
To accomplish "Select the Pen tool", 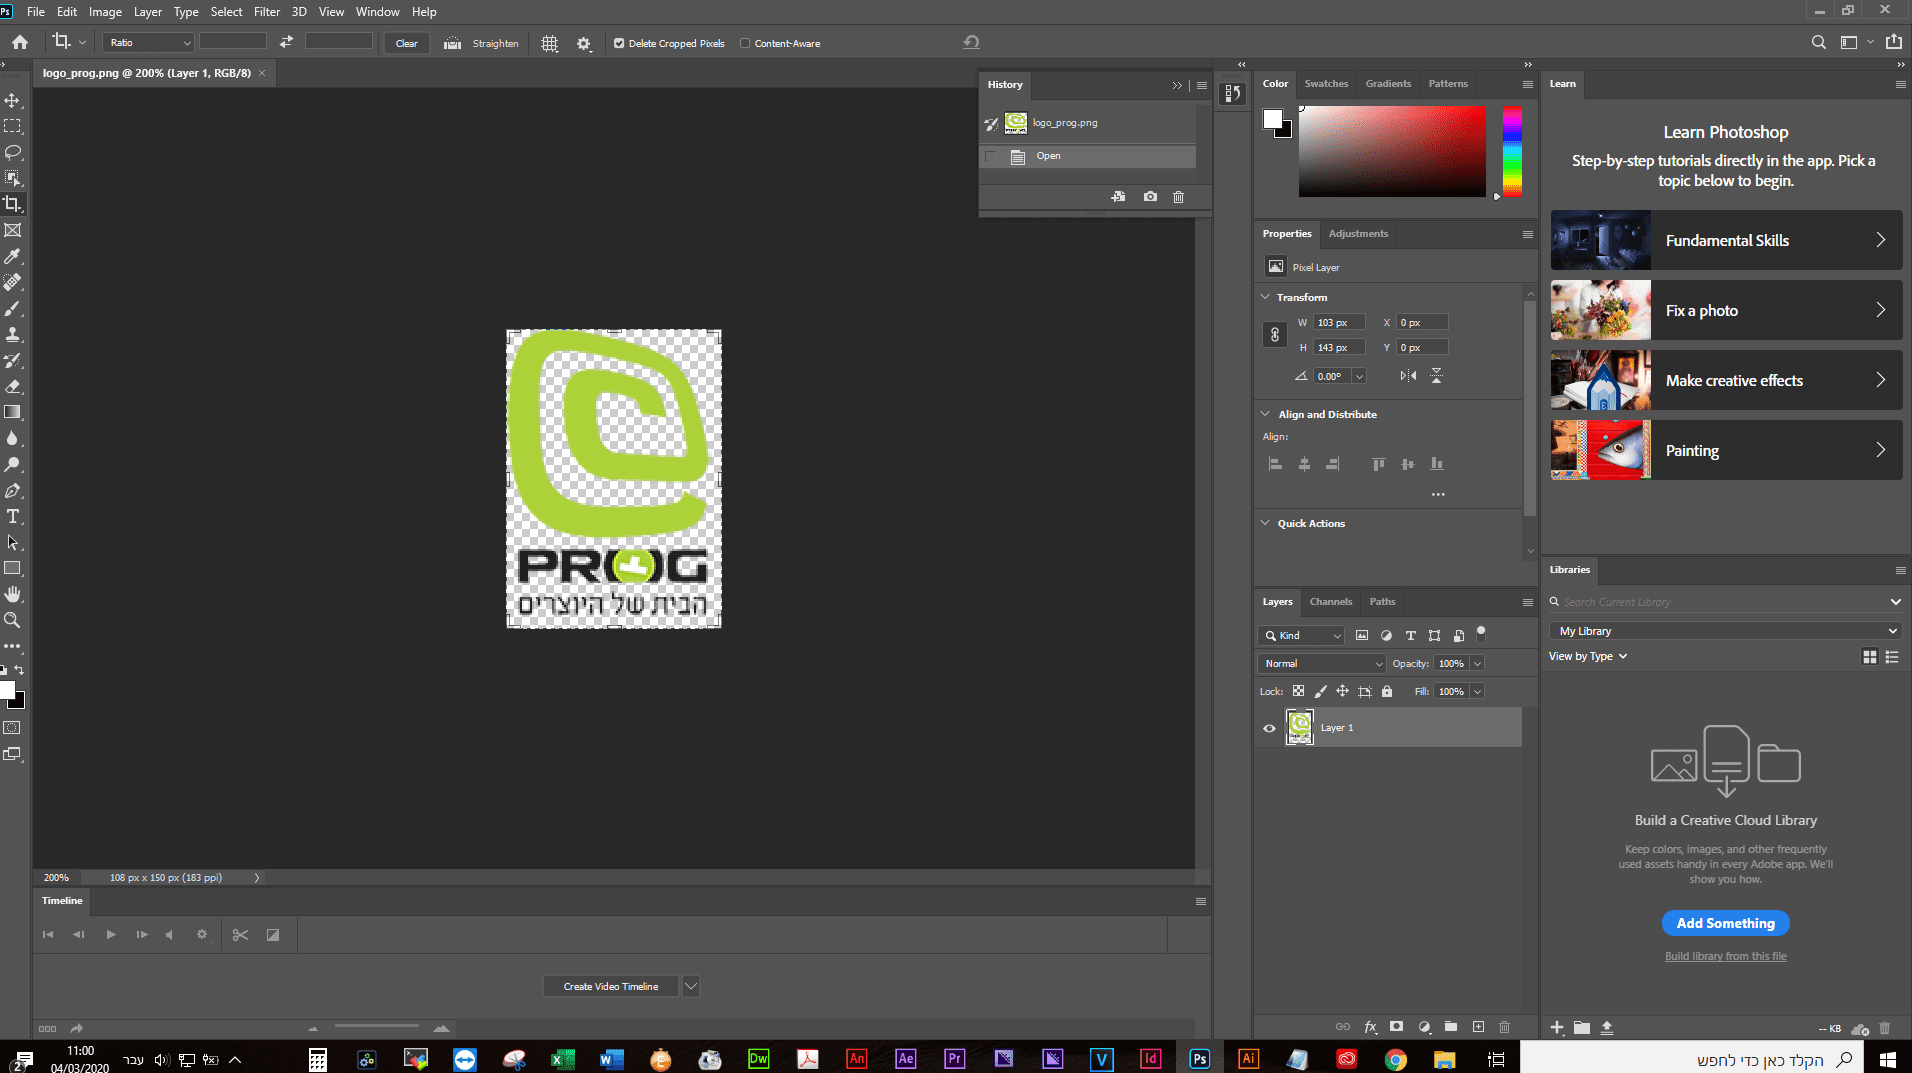I will (13, 491).
